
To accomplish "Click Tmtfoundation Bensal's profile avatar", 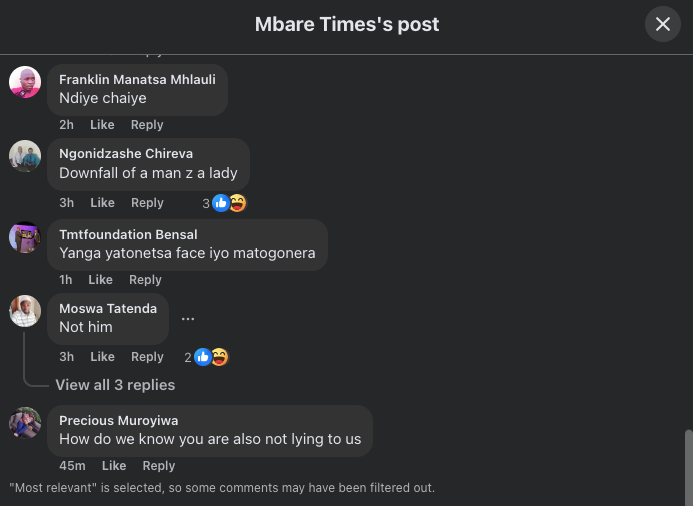I will point(25,237).
